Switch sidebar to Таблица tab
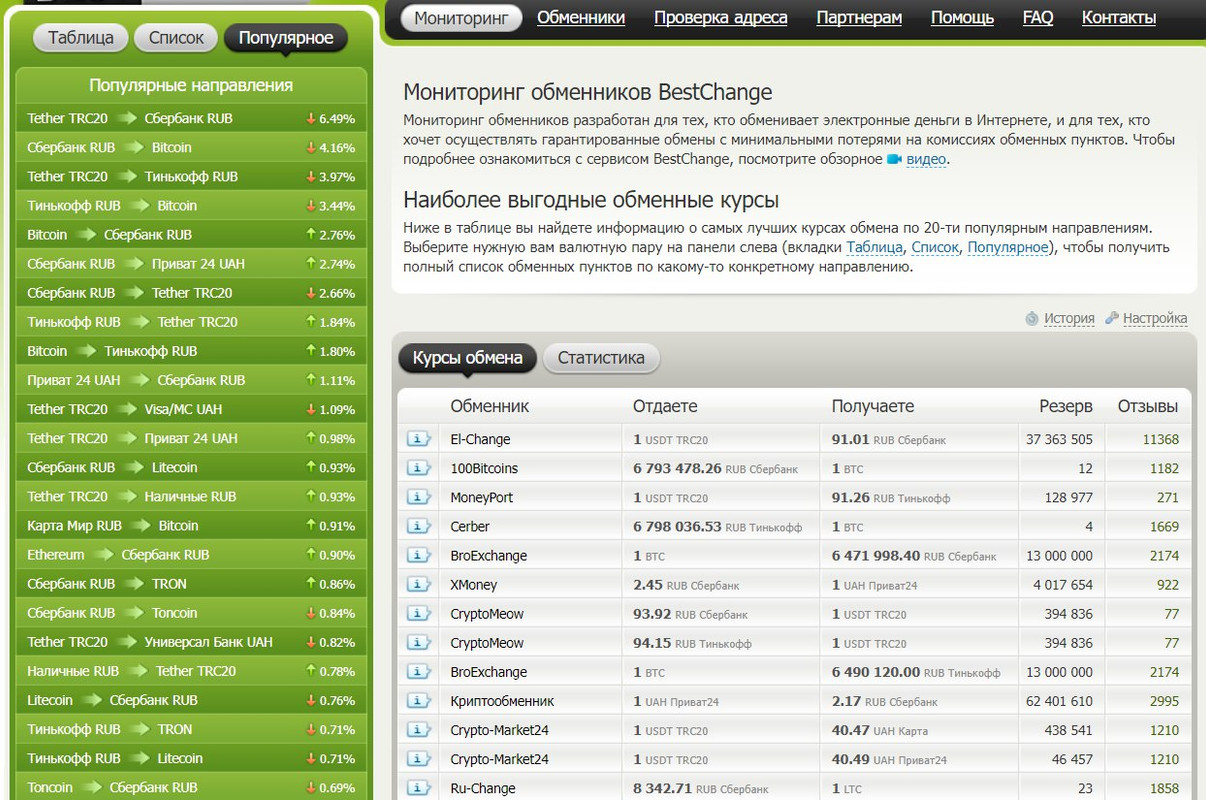 [x=81, y=38]
